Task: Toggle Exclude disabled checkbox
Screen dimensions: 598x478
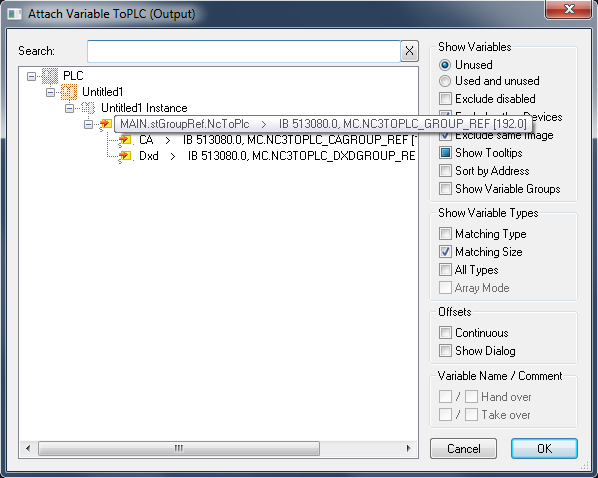Action: (445, 98)
